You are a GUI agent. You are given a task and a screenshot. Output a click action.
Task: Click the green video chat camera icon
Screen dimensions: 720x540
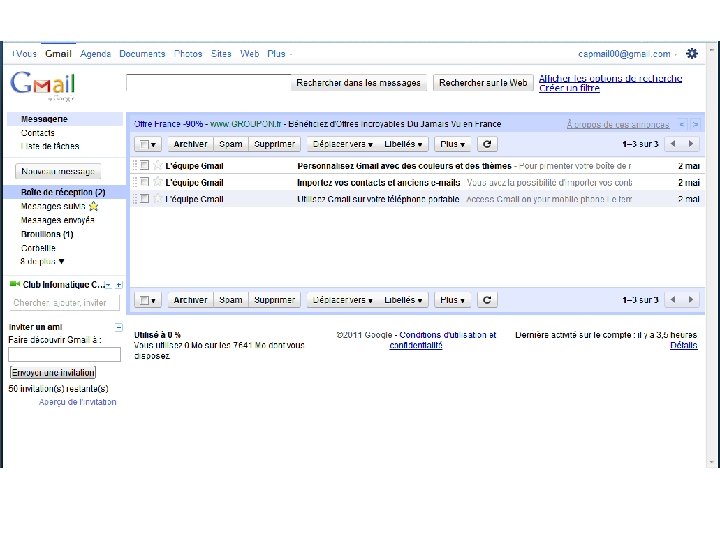pos(15,284)
